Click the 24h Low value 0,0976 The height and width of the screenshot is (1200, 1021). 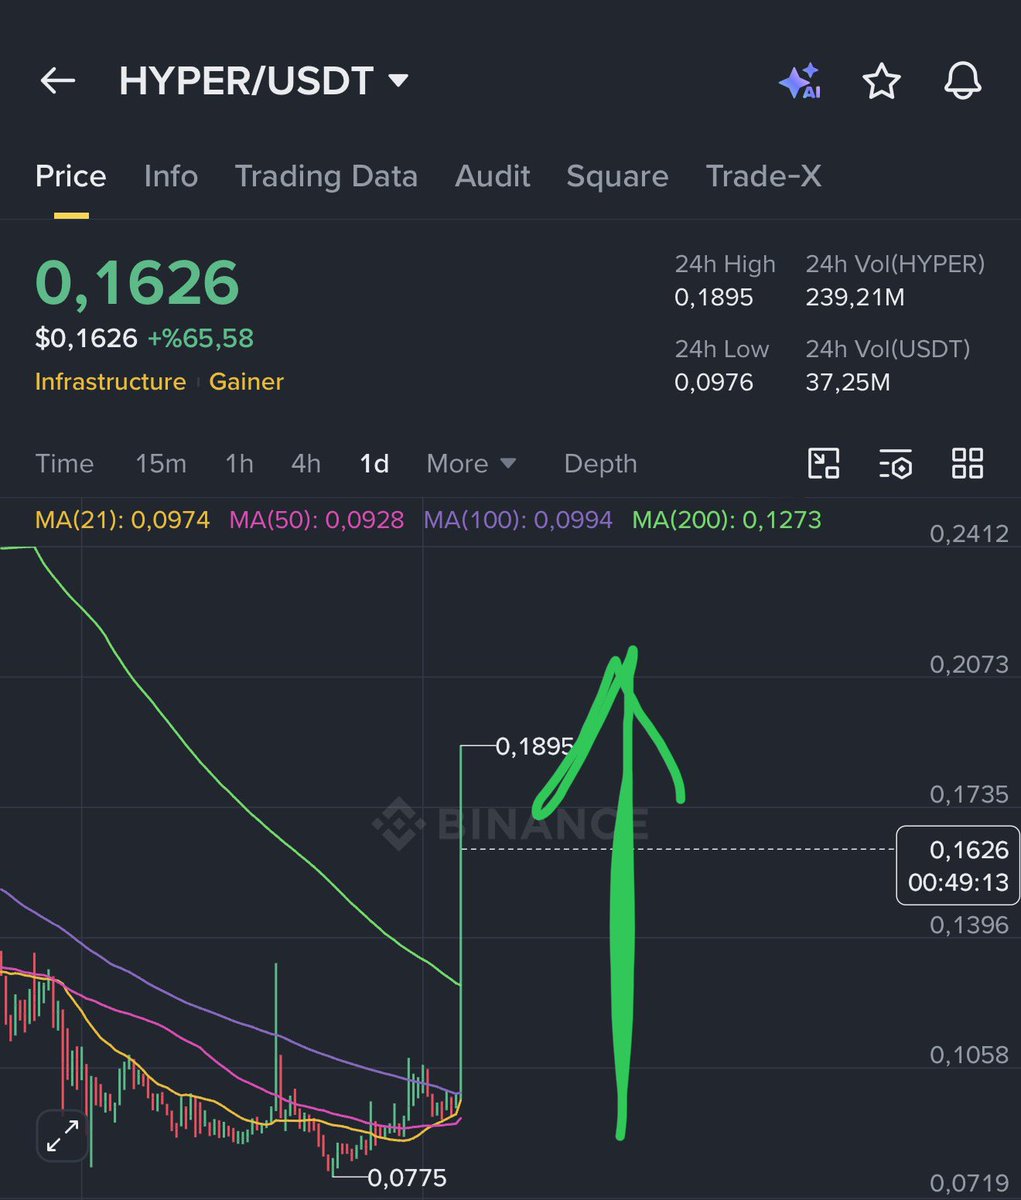[714, 382]
